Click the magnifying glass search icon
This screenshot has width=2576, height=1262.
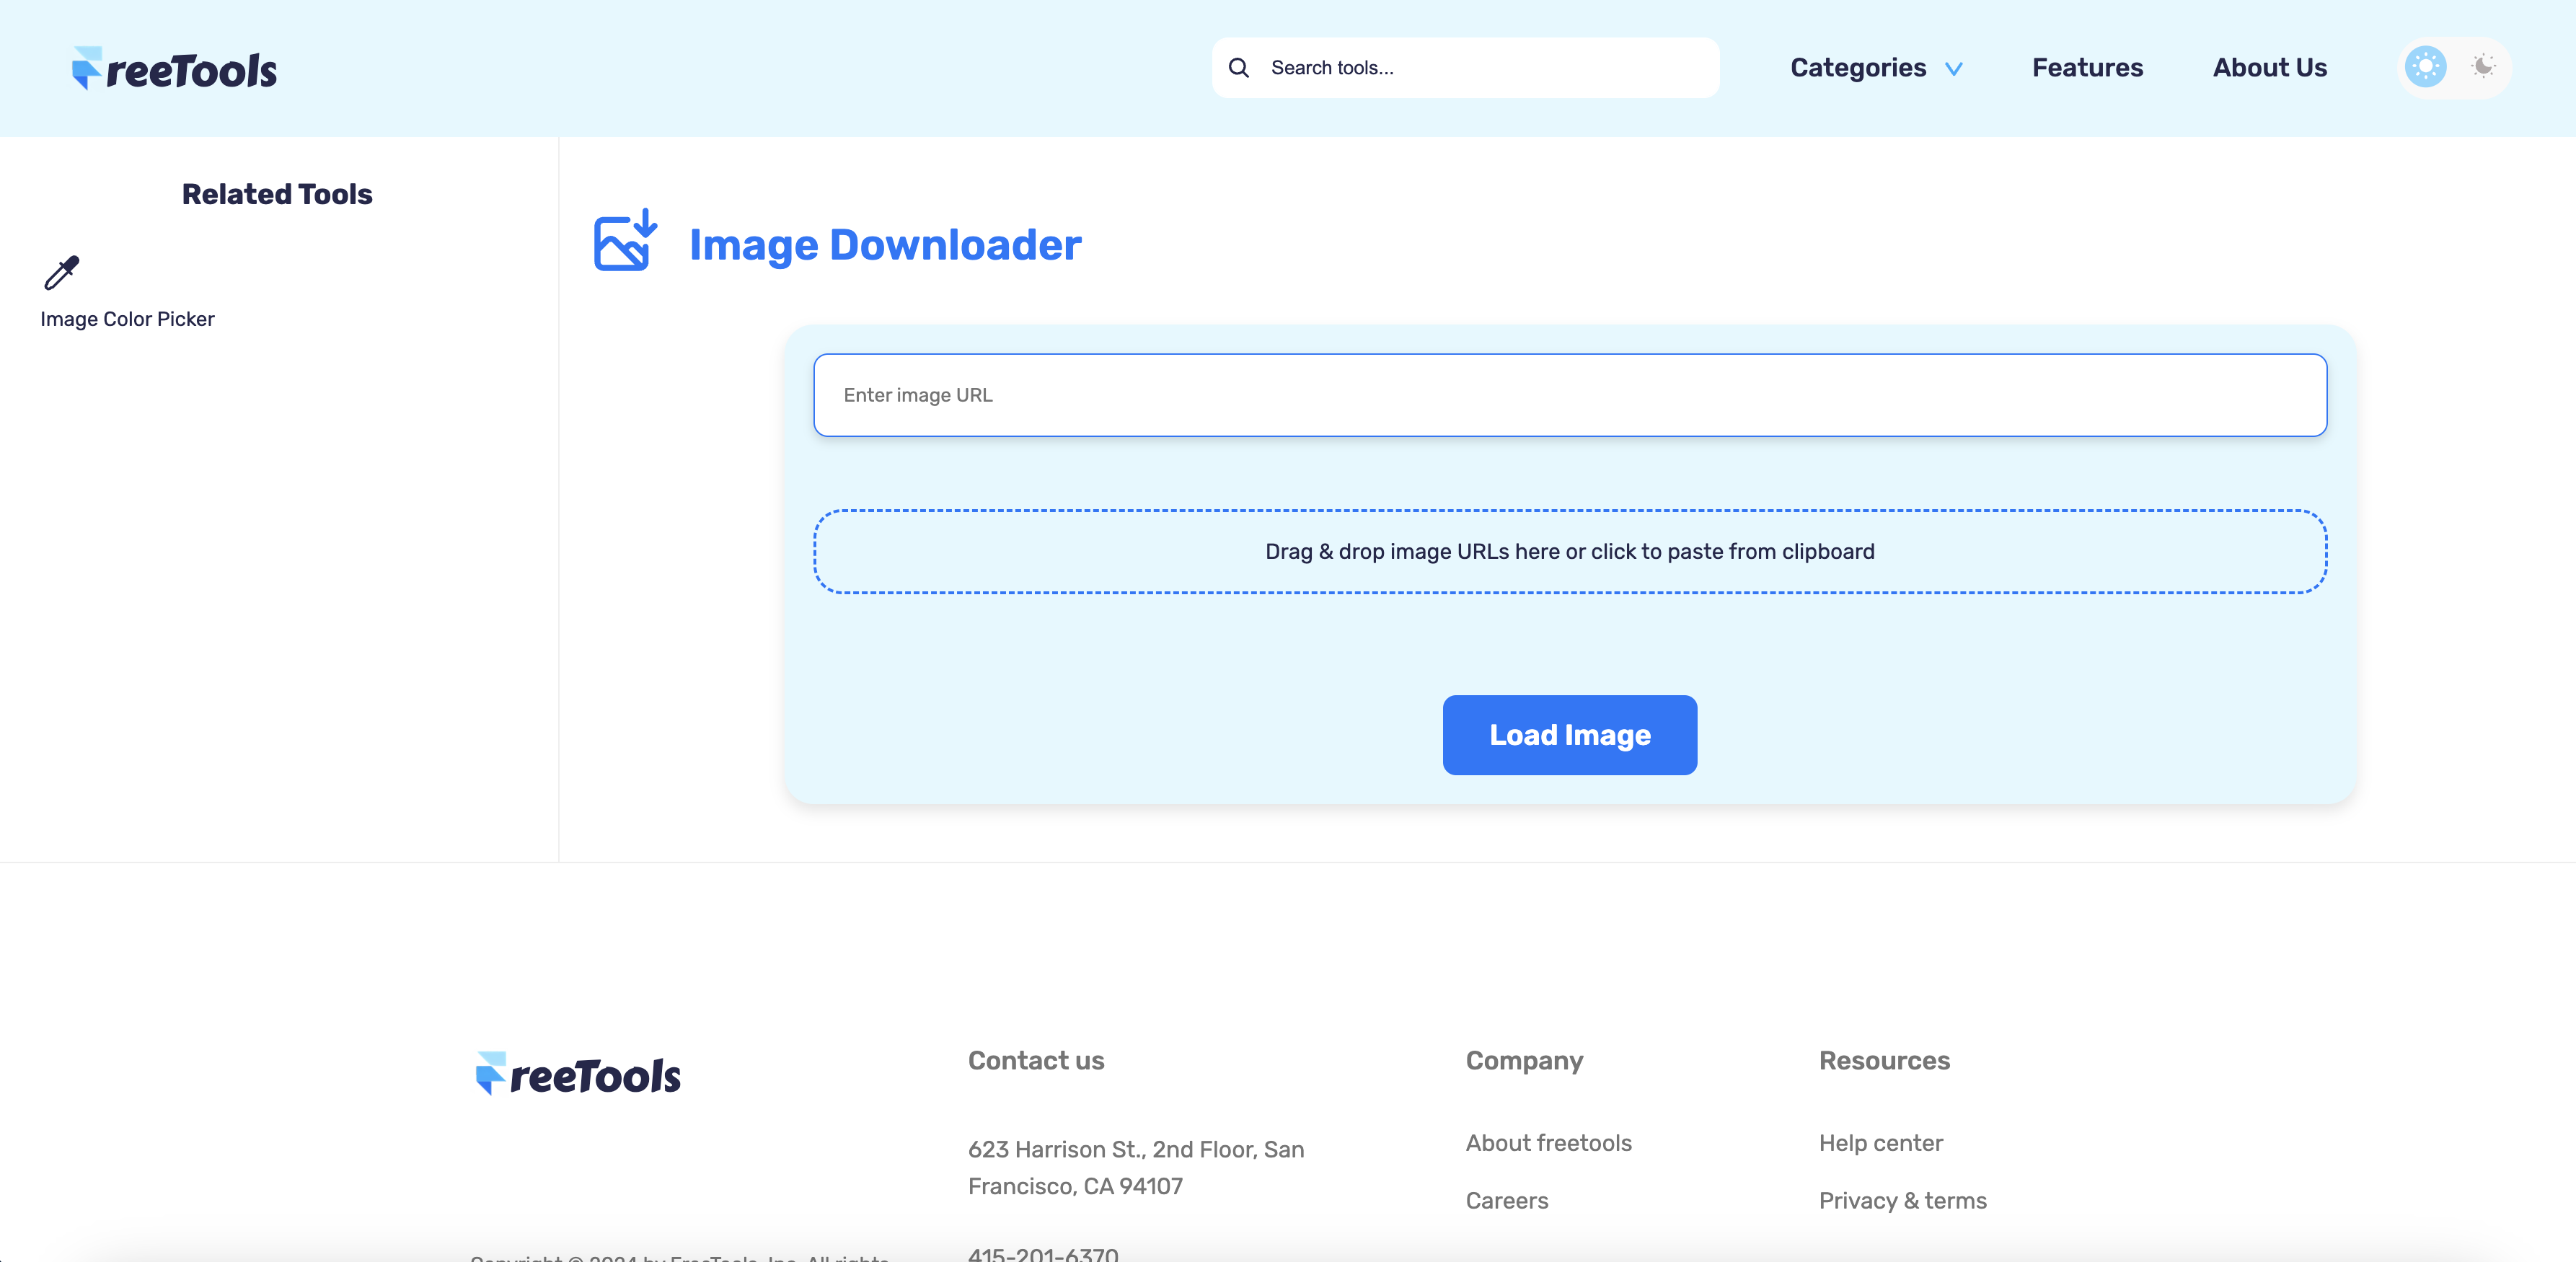coord(1239,67)
